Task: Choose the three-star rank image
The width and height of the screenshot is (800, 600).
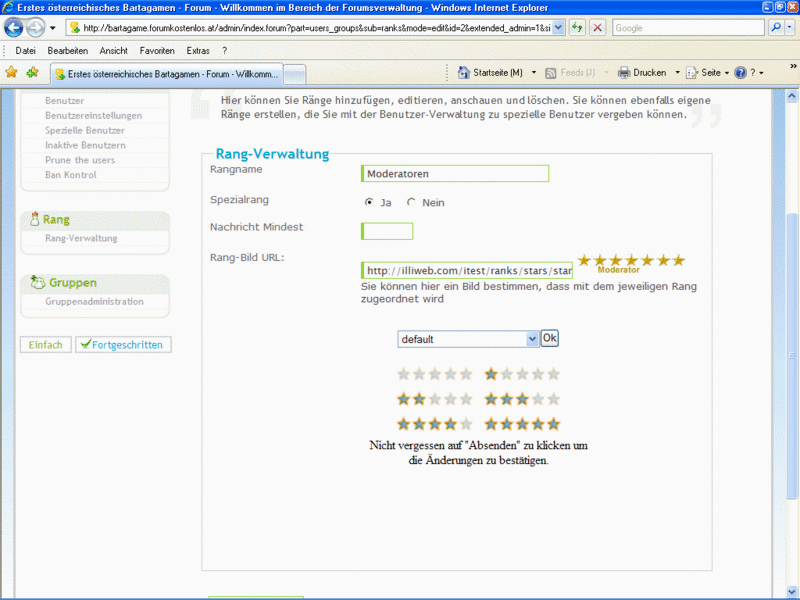Action: coord(522,399)
